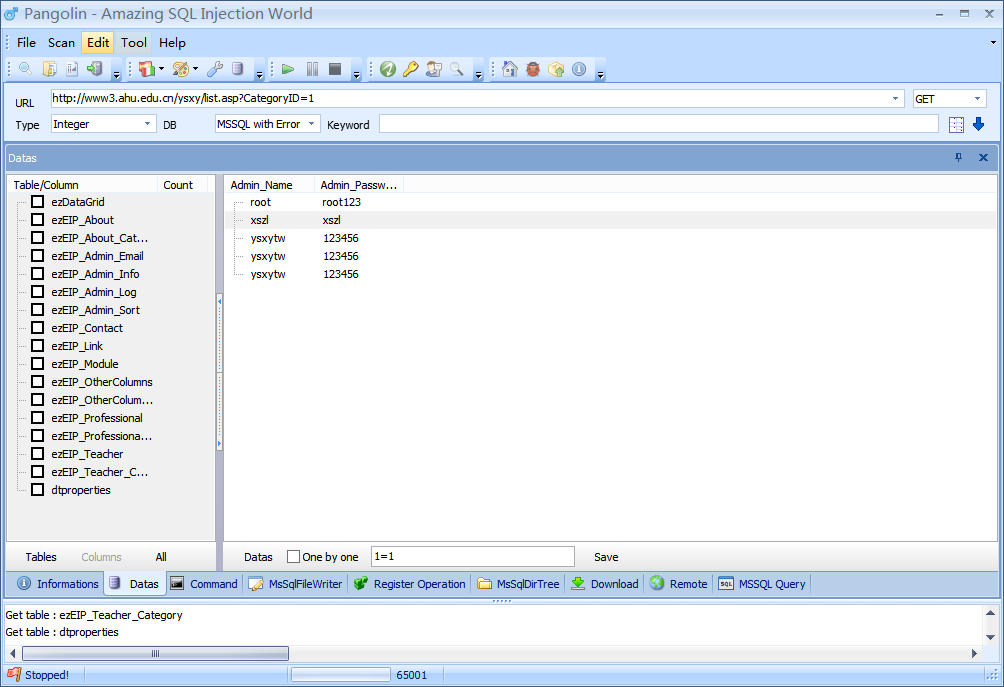Image resolution: width=1004 pixels, height=687 pixels.
Task: Click the Tables button
Action: point(41,557)
